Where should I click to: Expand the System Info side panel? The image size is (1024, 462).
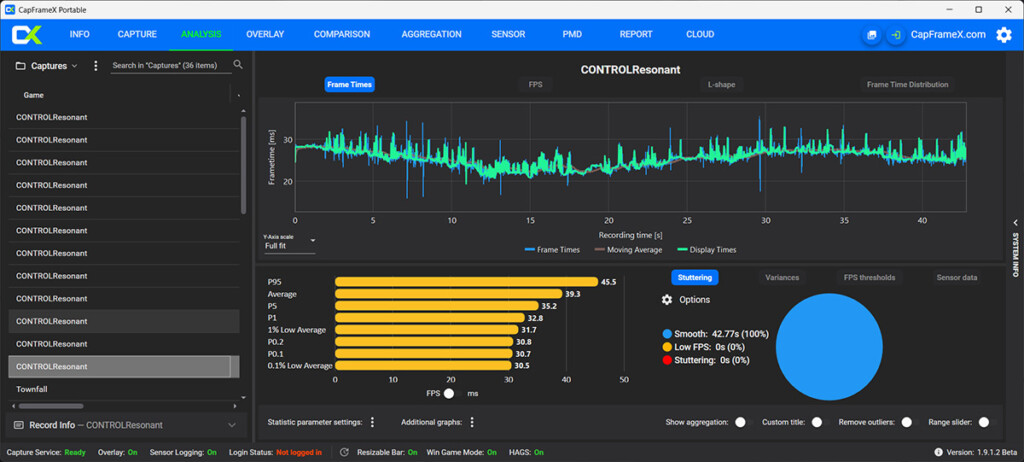pos(1016,248)
